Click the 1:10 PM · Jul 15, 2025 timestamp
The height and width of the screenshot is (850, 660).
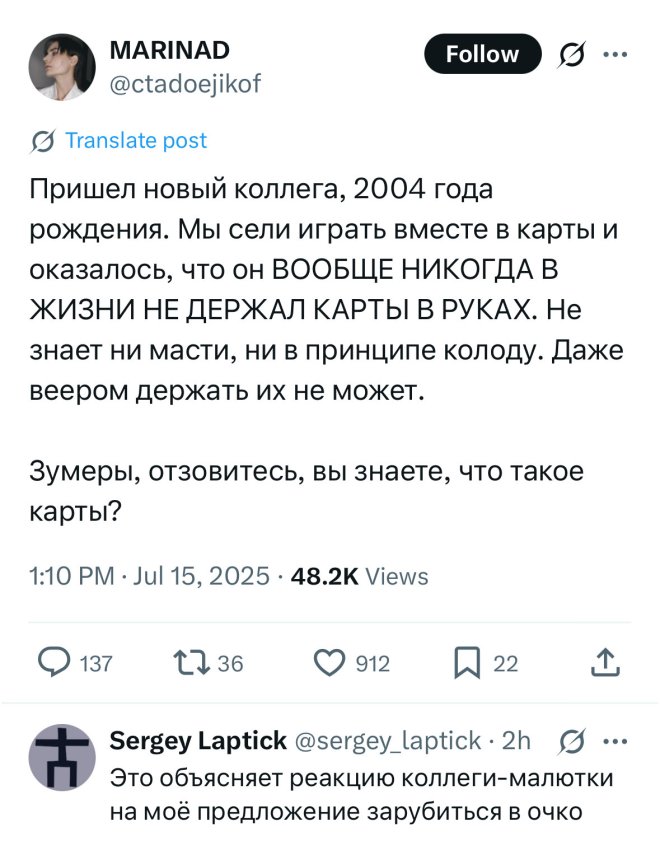coord(150,576)
